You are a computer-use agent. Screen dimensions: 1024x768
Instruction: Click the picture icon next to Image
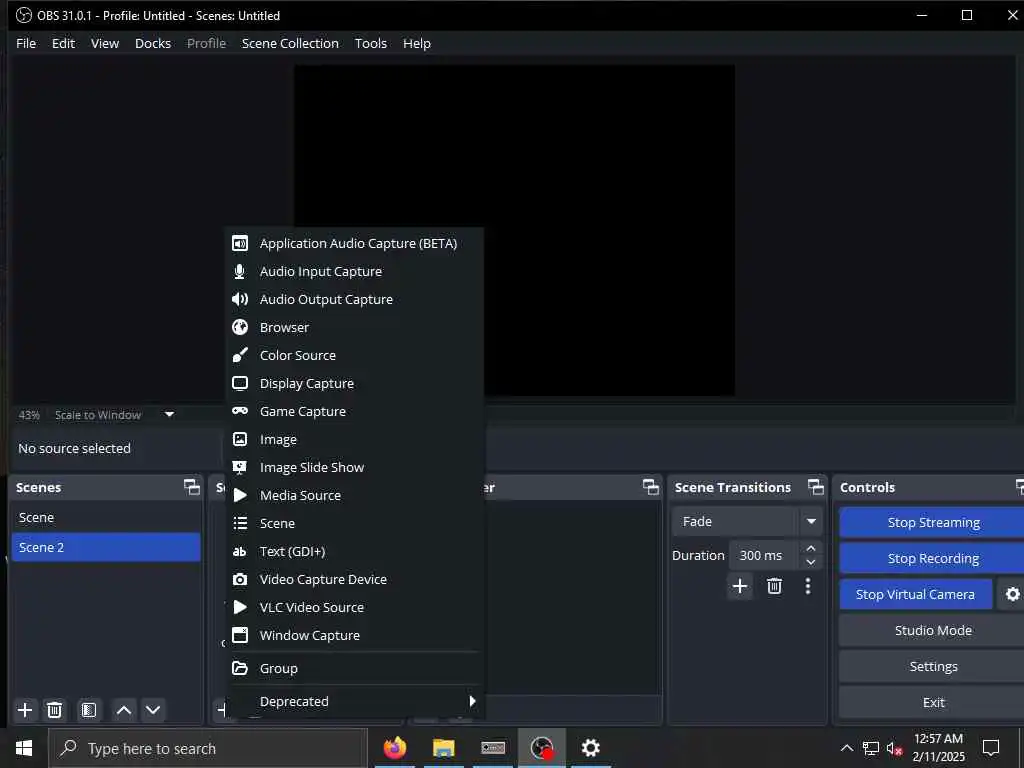pyautogui.click(x=240, y=439)
